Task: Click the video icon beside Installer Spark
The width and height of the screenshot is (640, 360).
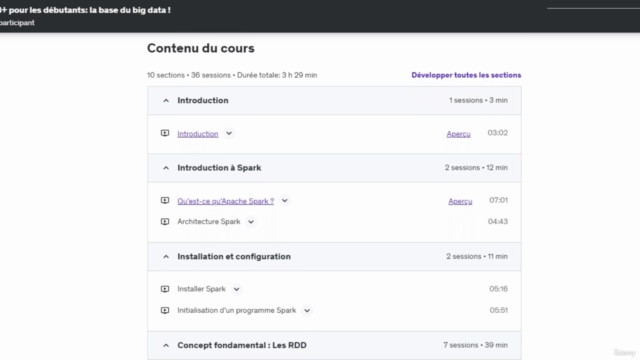Action: 165,289
